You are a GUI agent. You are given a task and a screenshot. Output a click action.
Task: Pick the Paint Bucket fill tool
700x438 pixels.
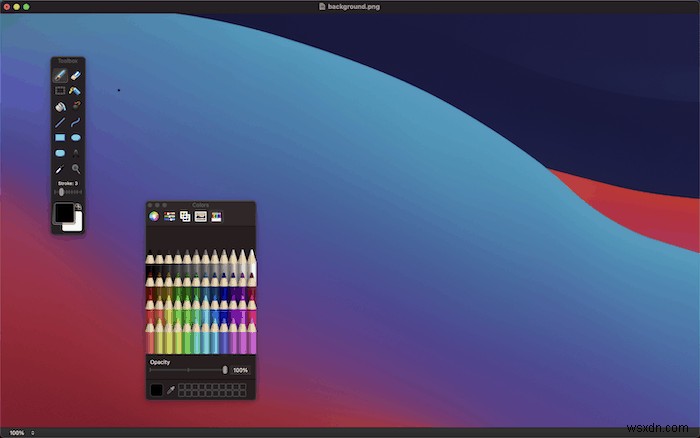pyautogui.click(x=60, y=106)
